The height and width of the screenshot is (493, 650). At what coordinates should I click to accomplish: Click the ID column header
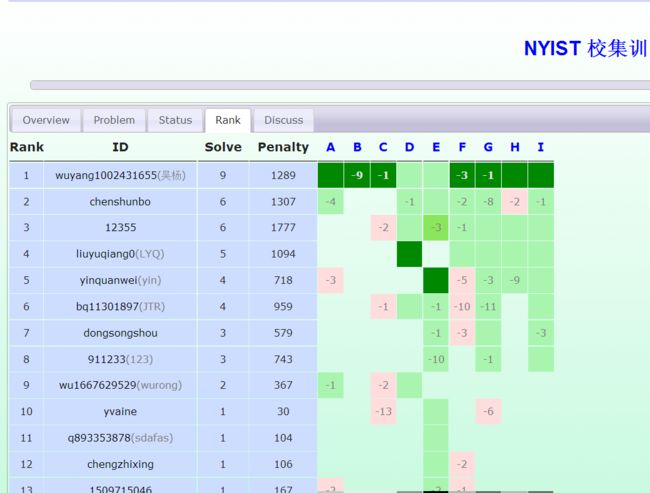(x=120, y=147)
